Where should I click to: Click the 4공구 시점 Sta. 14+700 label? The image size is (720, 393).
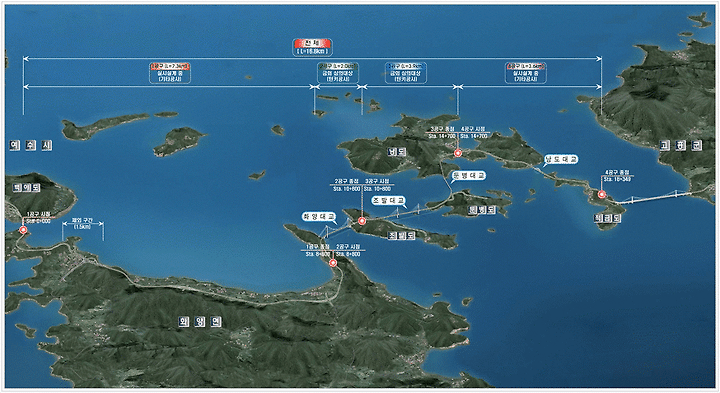(x=473, y=133)
